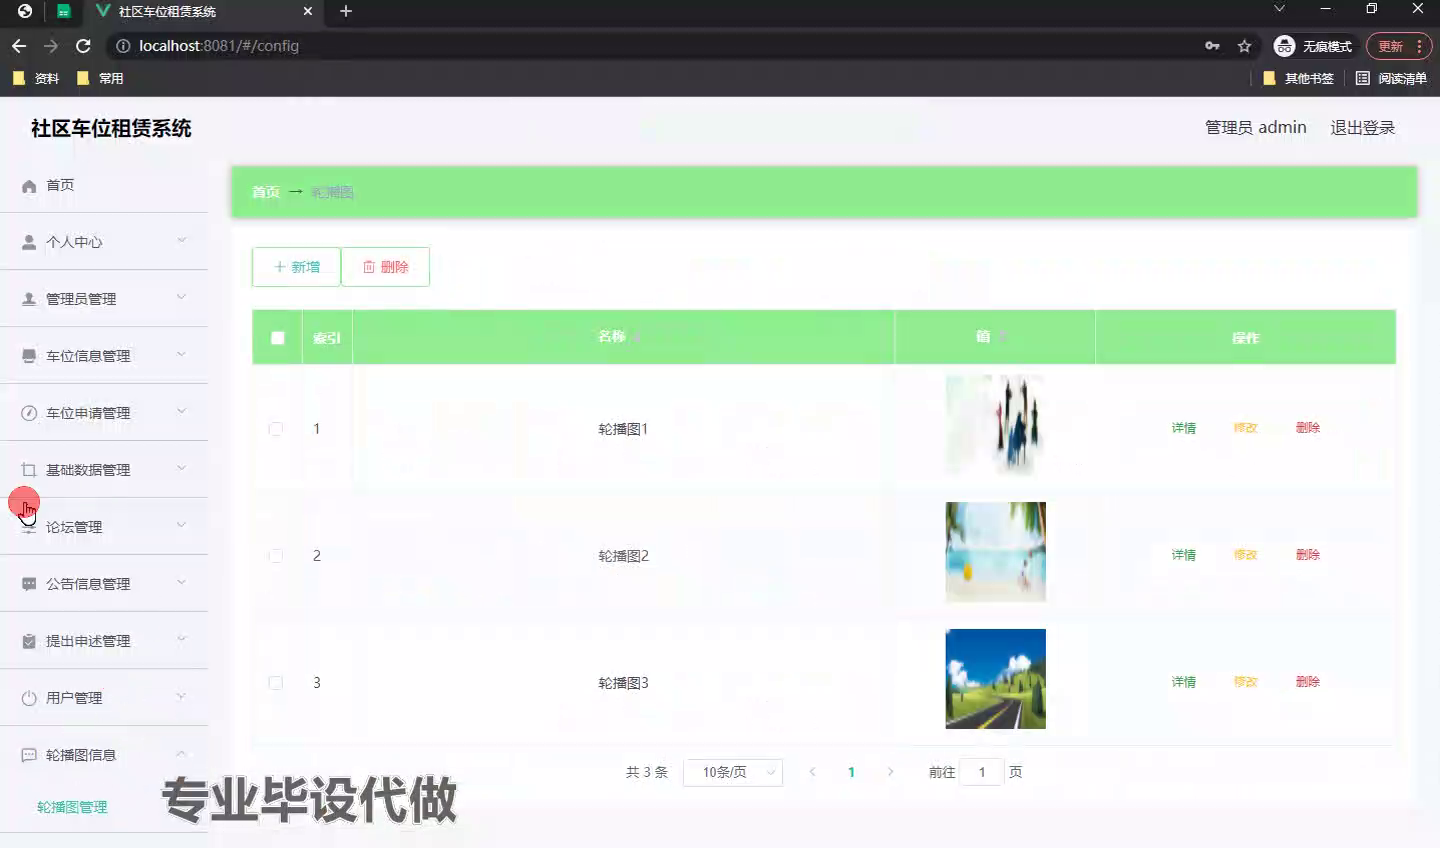Click 删除 for 轮播图3
Image resolution: width=1440 pixels, height=848 pixels.
(x=1308, y=682)
